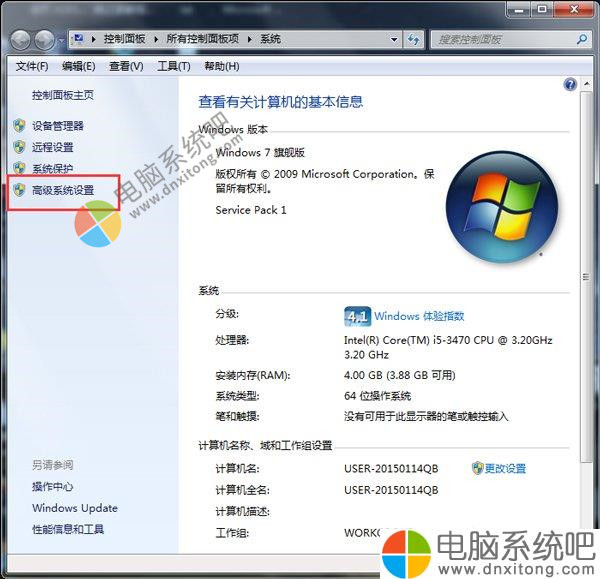Screen dimensions: 600x579
Task: Click the Intel(R) Core(TM) i5-3470 processor value
Action: pyautogui.click(x=448, y=347)
